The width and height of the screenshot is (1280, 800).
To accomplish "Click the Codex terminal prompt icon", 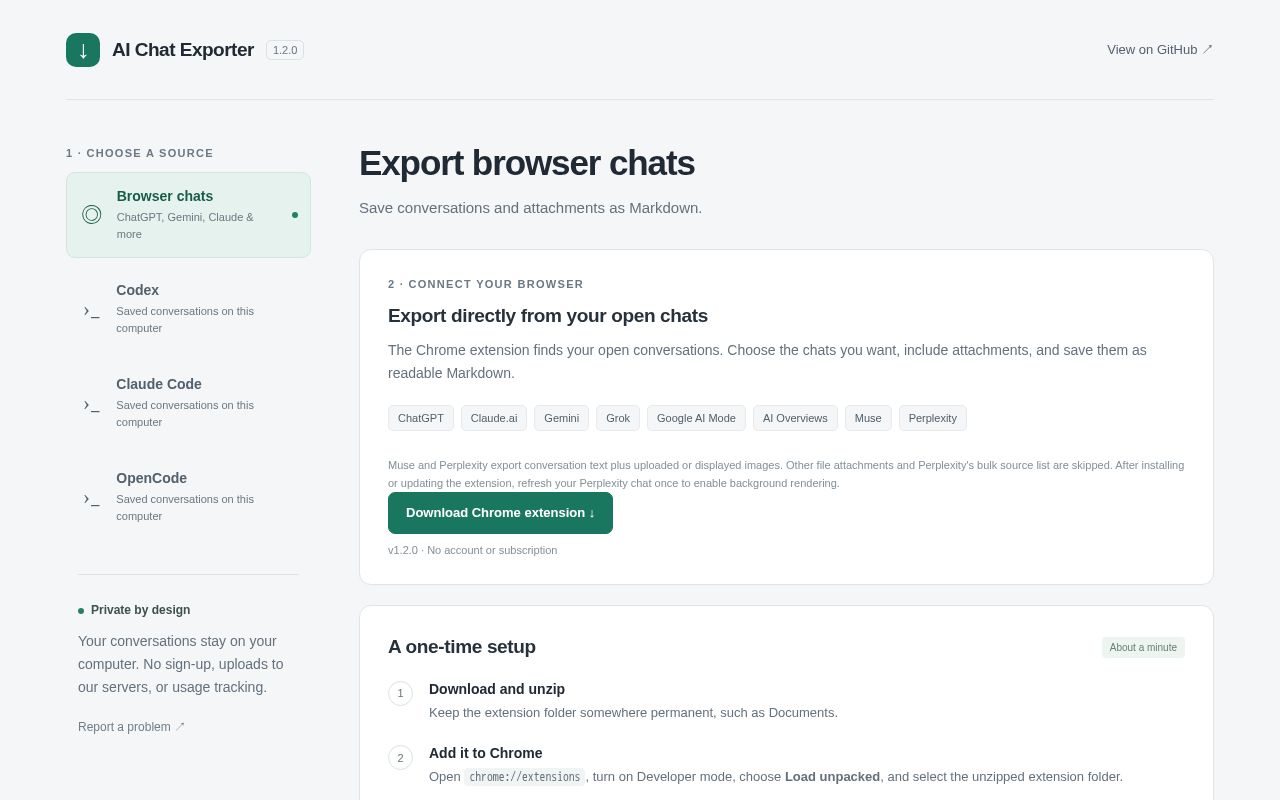I will 92,312.
